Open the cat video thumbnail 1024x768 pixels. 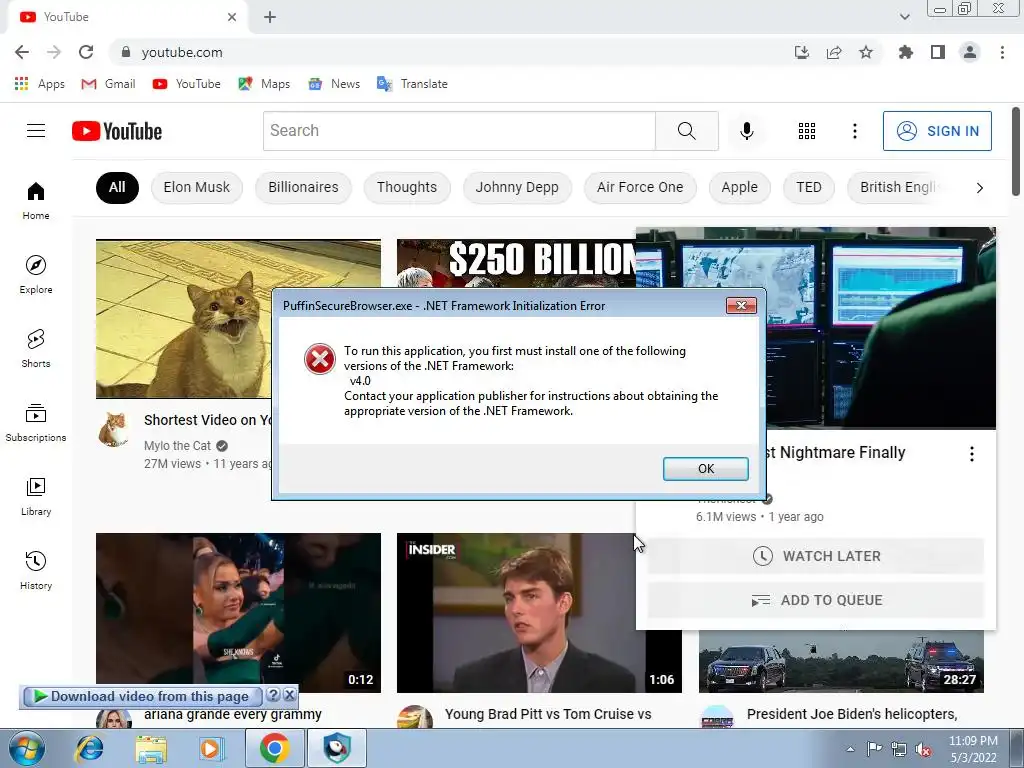(x=184, y=319)
